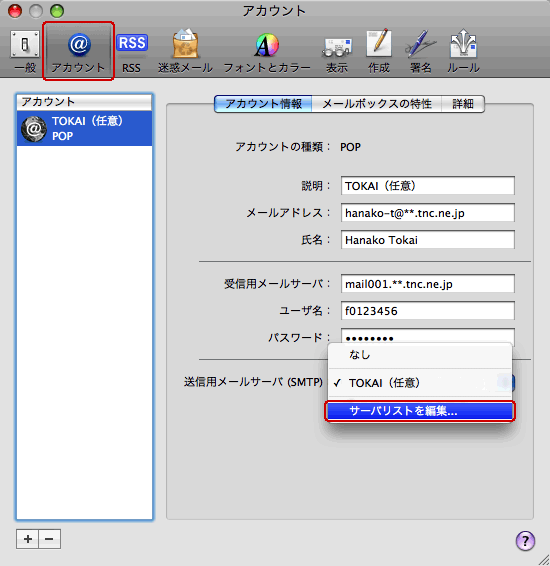
Task: Select なし in the SMTP server dropdown
Action: coord(420,355)
